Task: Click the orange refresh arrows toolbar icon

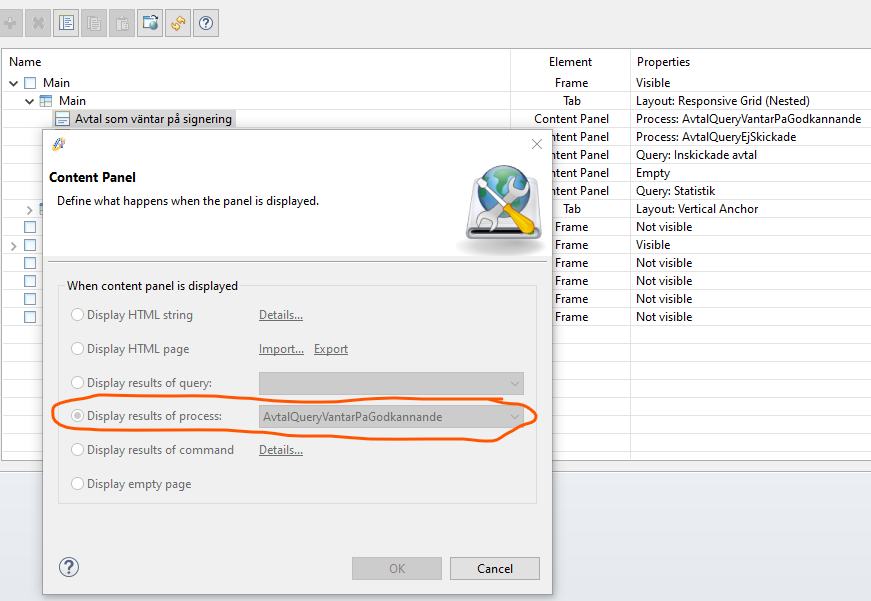Action: click(x=178, y=23)
